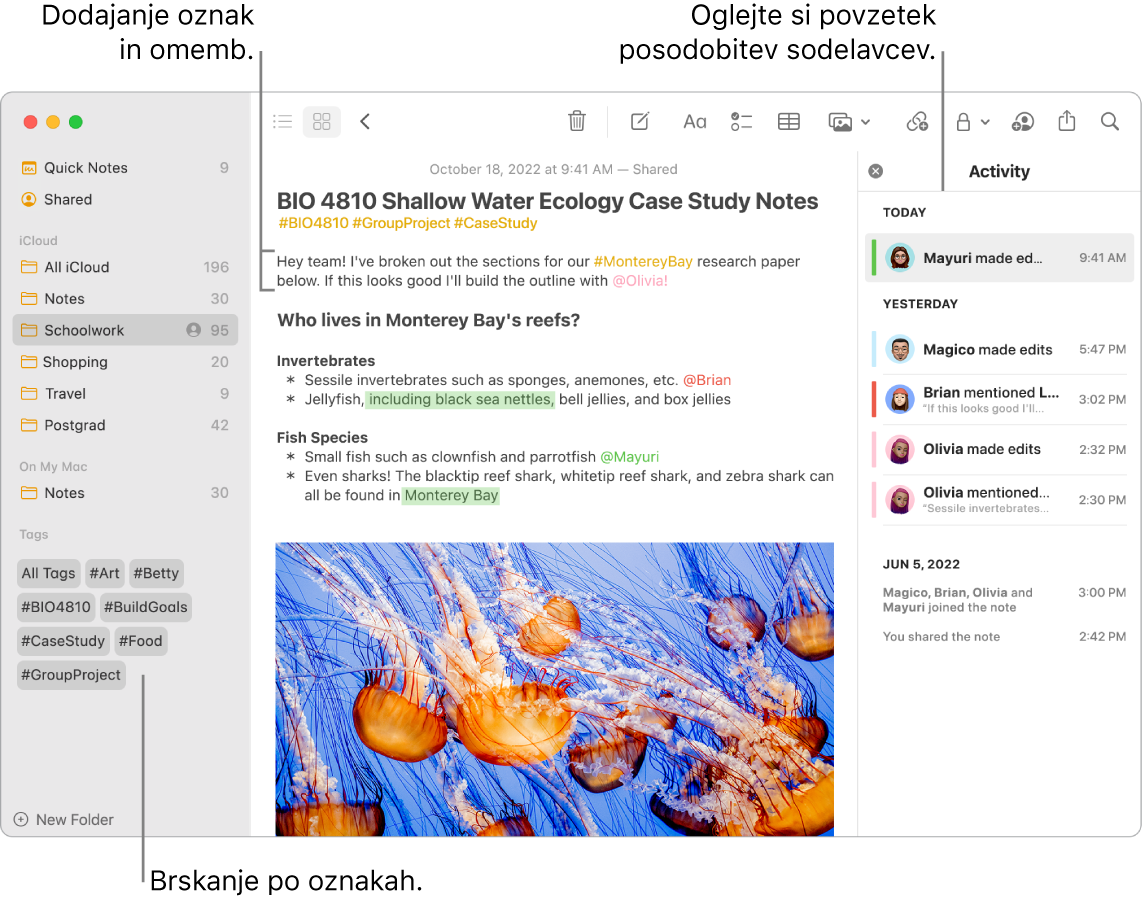
Task: Select the iCloud Notes folder
Action: click(125, 299)
